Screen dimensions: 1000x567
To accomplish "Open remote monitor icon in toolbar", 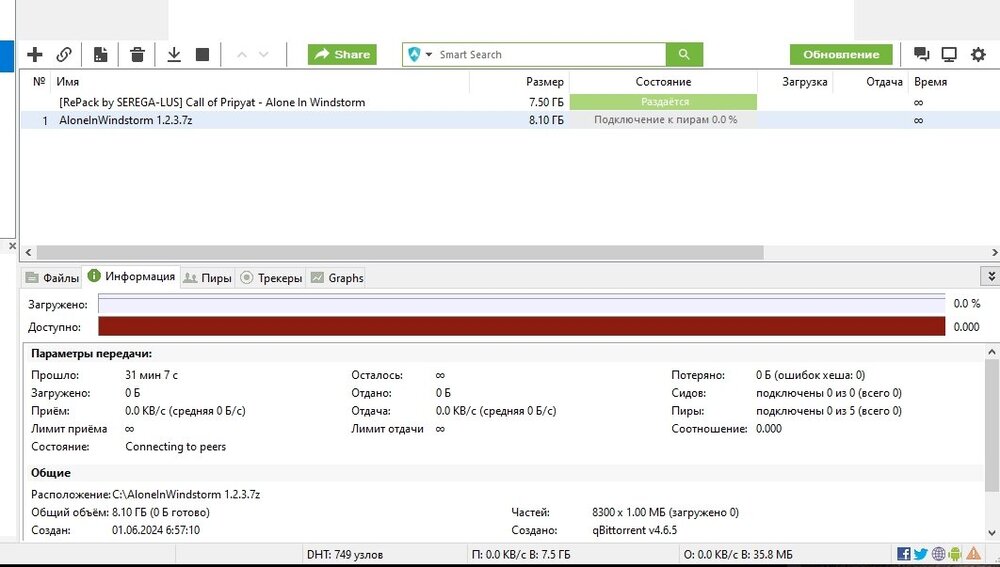I will (949, 54).
